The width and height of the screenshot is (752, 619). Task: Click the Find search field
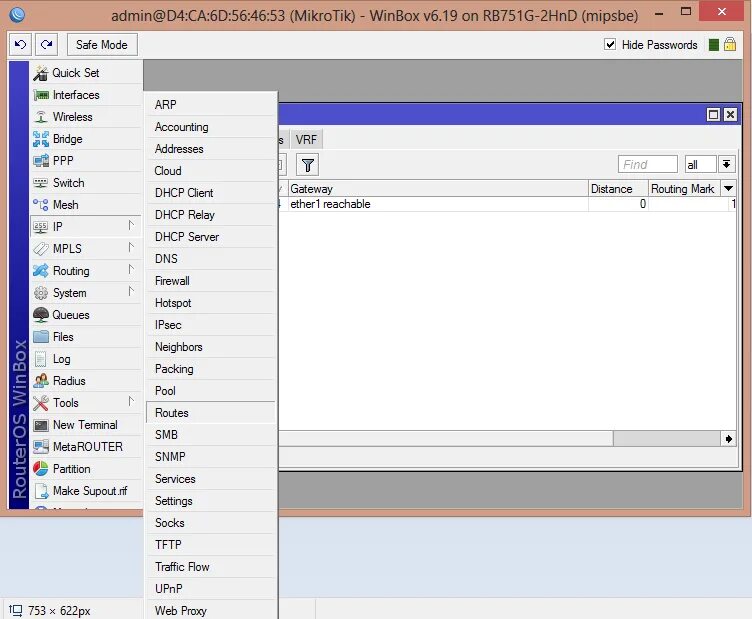click(x=648, y=164)
